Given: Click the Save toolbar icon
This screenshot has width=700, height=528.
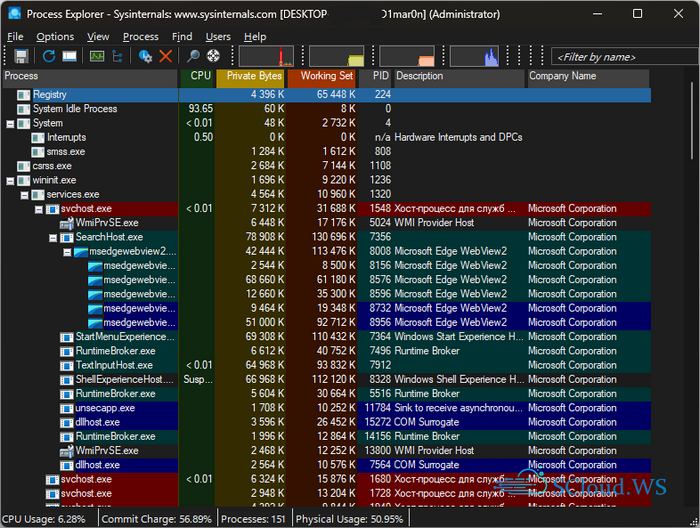Looking at the screenshot, I should [20, 57].
